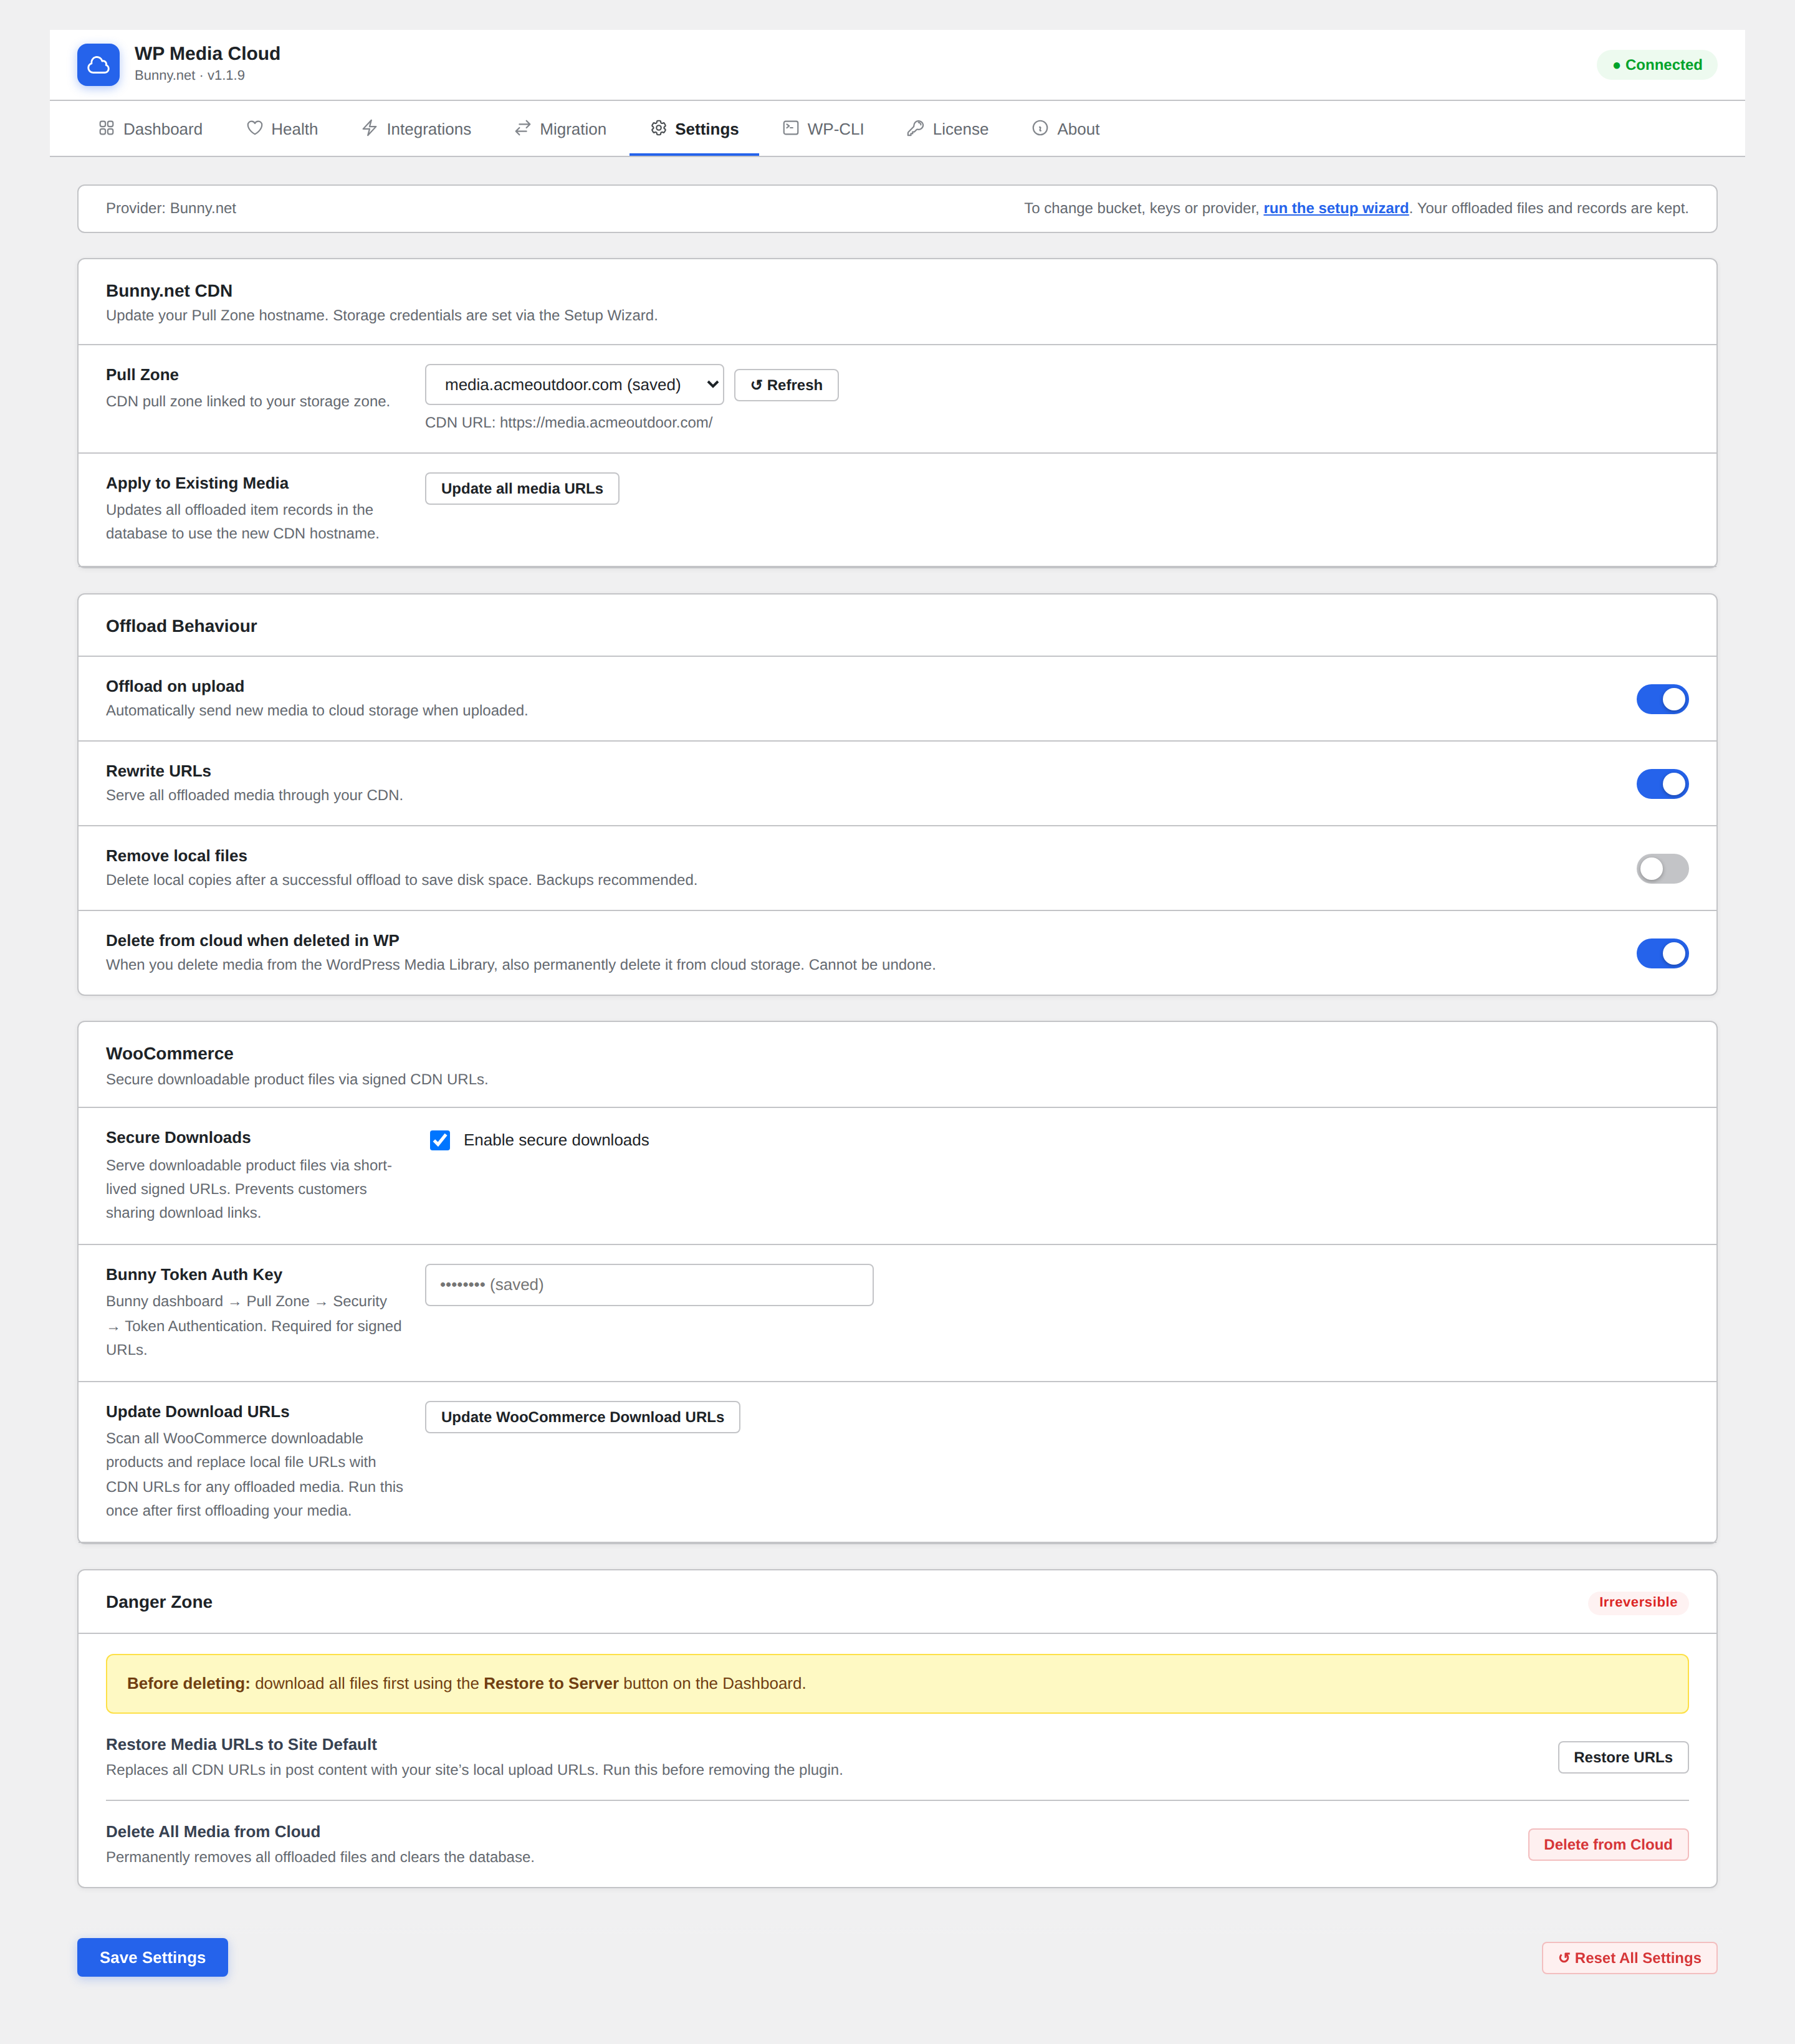Click the WP-CLI terminal icon
The image size is (1795, 2044).
[791, 128]
